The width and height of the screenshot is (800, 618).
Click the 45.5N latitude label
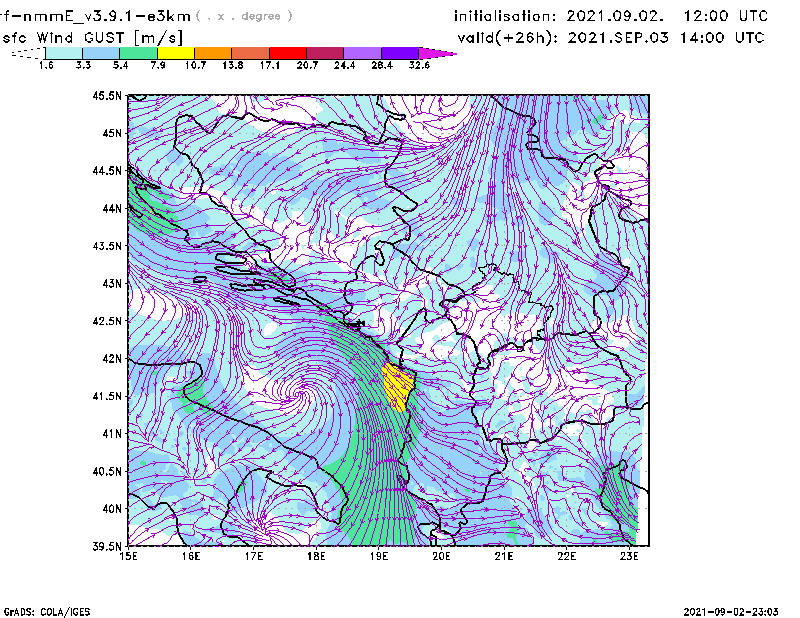107,95
